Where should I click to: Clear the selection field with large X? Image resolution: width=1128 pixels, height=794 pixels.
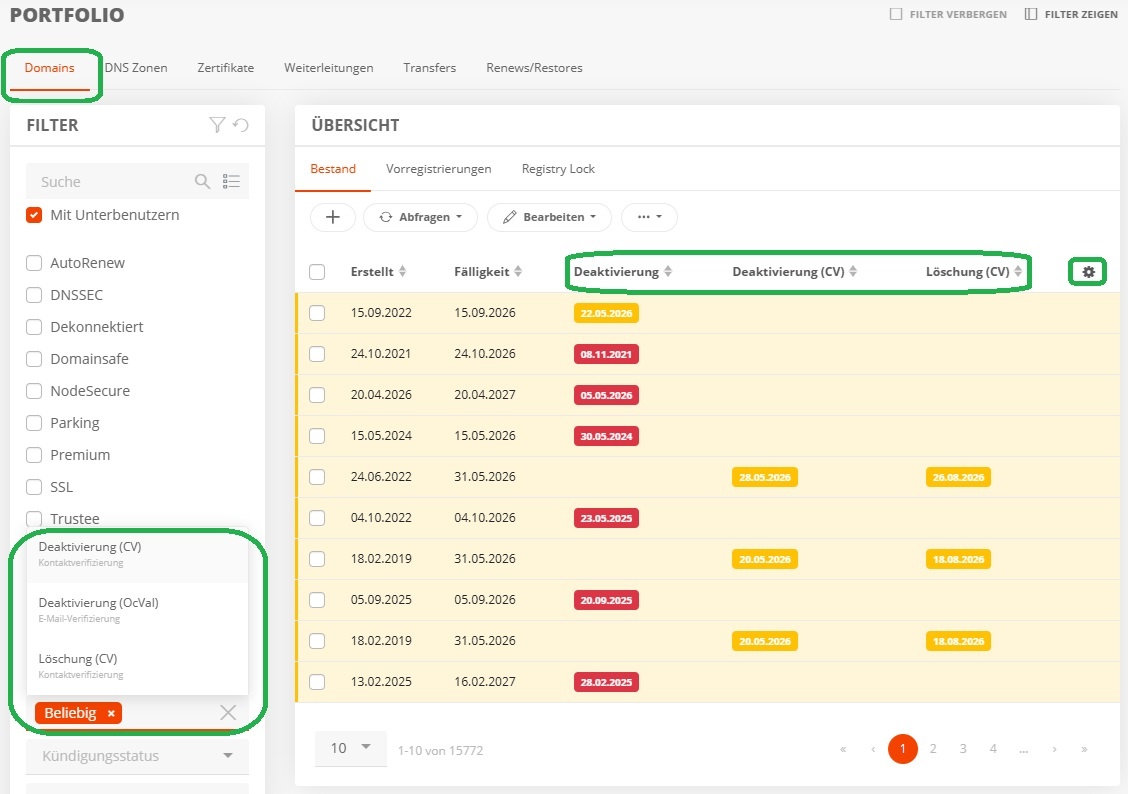point(228,713)
